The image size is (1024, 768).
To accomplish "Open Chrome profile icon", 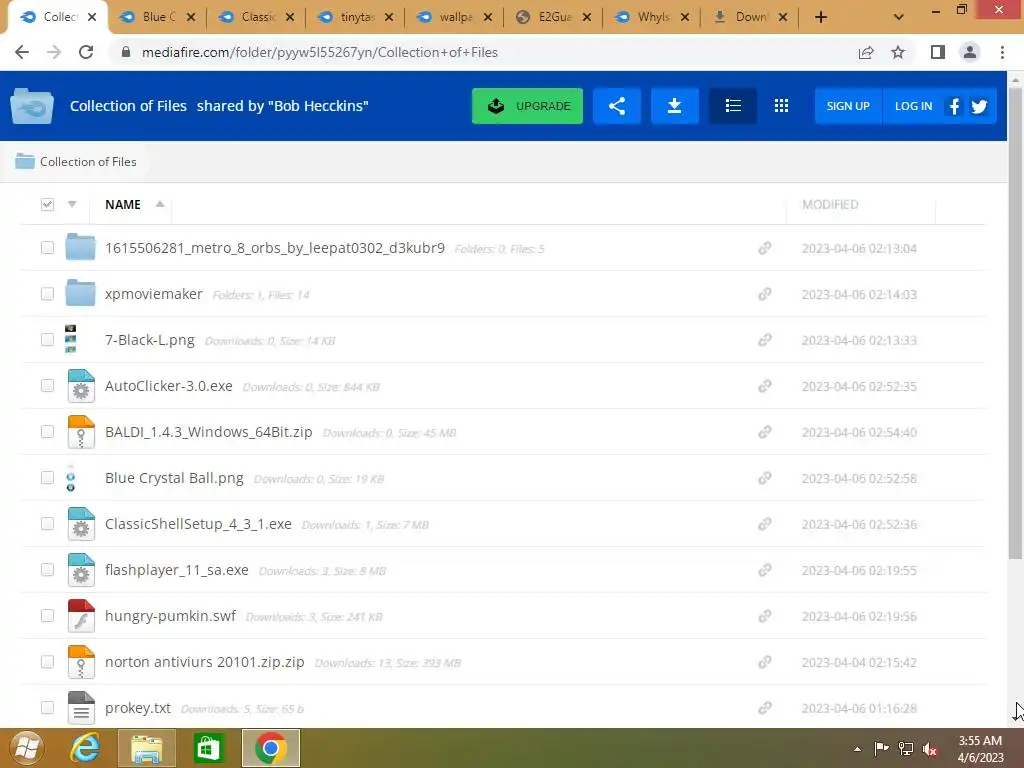I will pos(970,52).
